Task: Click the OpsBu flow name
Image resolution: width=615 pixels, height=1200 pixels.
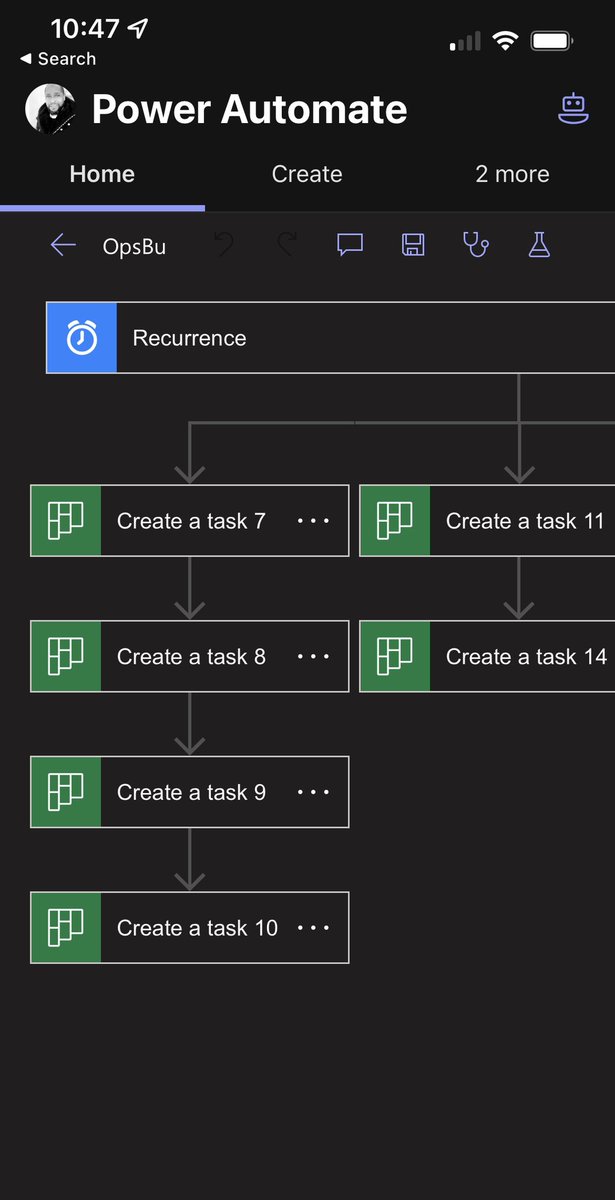Action: 134,246
